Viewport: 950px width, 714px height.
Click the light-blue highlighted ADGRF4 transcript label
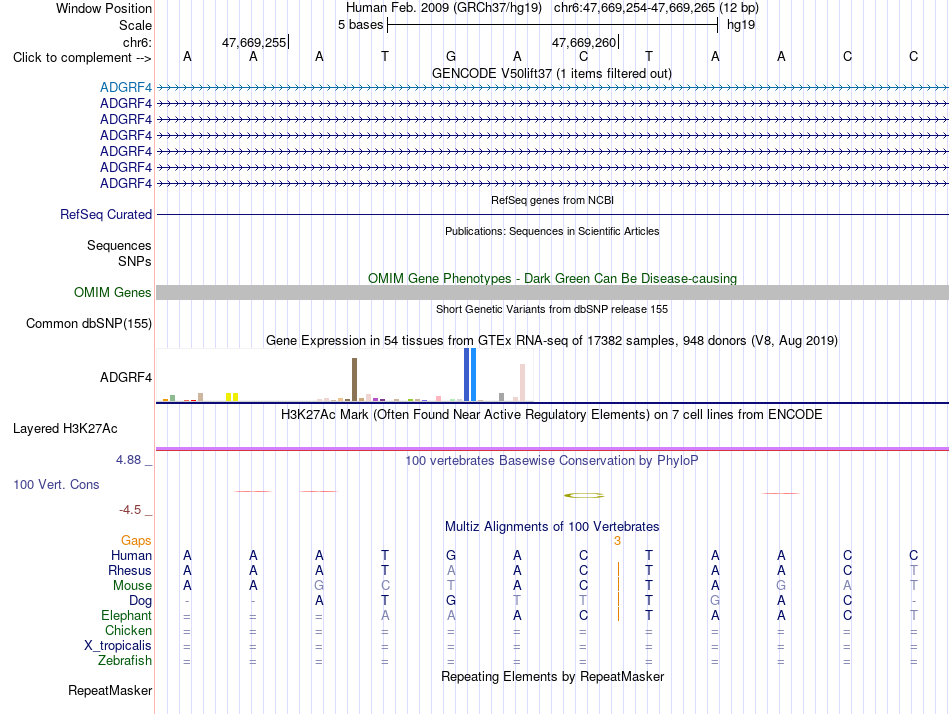click(126, 87)
